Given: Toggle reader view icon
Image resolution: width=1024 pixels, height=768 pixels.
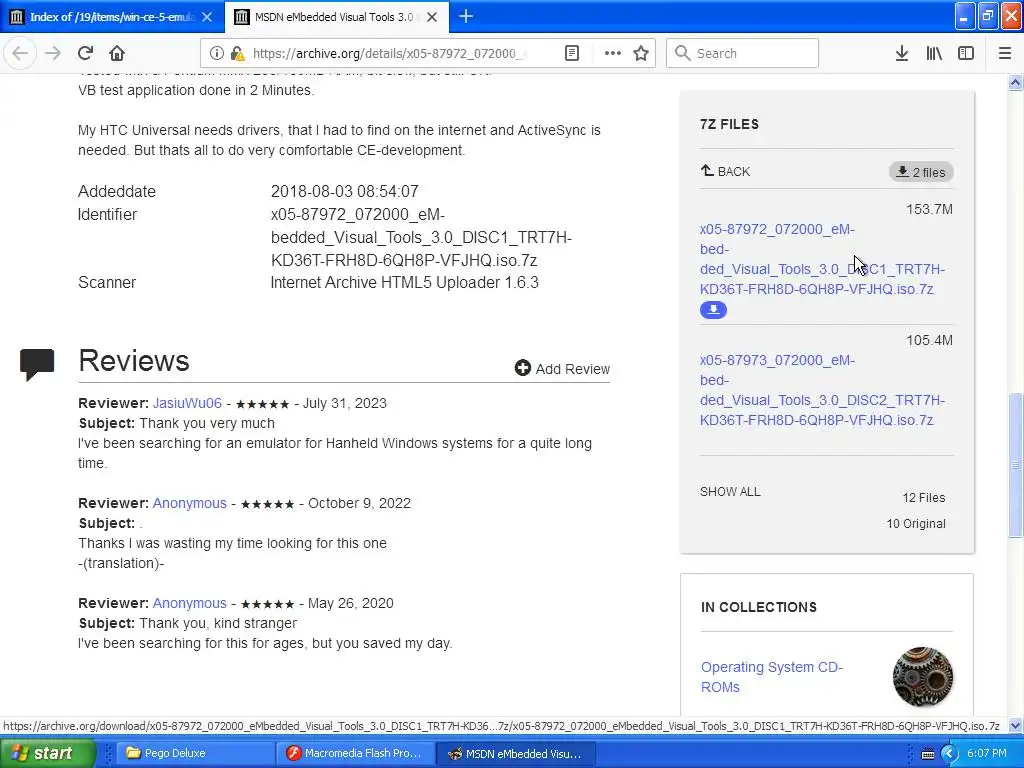Looking at the screenshot, I should (571, 53).
